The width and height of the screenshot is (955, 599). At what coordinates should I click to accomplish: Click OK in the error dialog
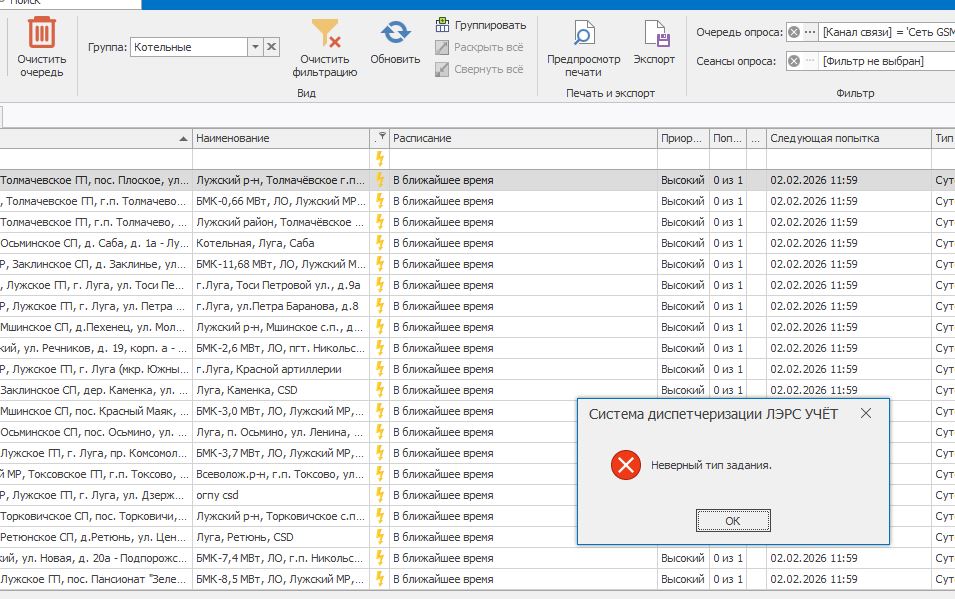pos(732,521)
